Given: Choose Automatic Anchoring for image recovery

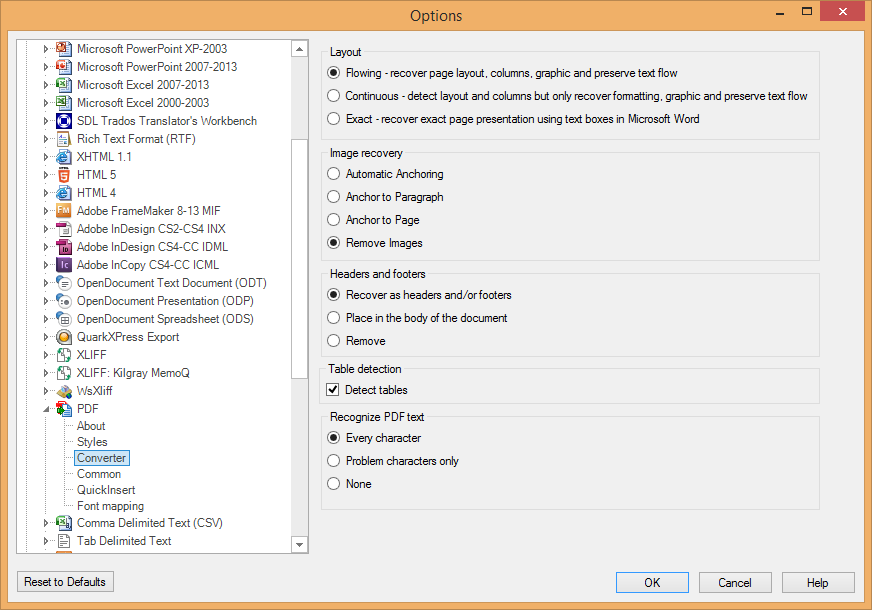Looking at the screenshot, I should pyautogui.click(x=333, y=173).
